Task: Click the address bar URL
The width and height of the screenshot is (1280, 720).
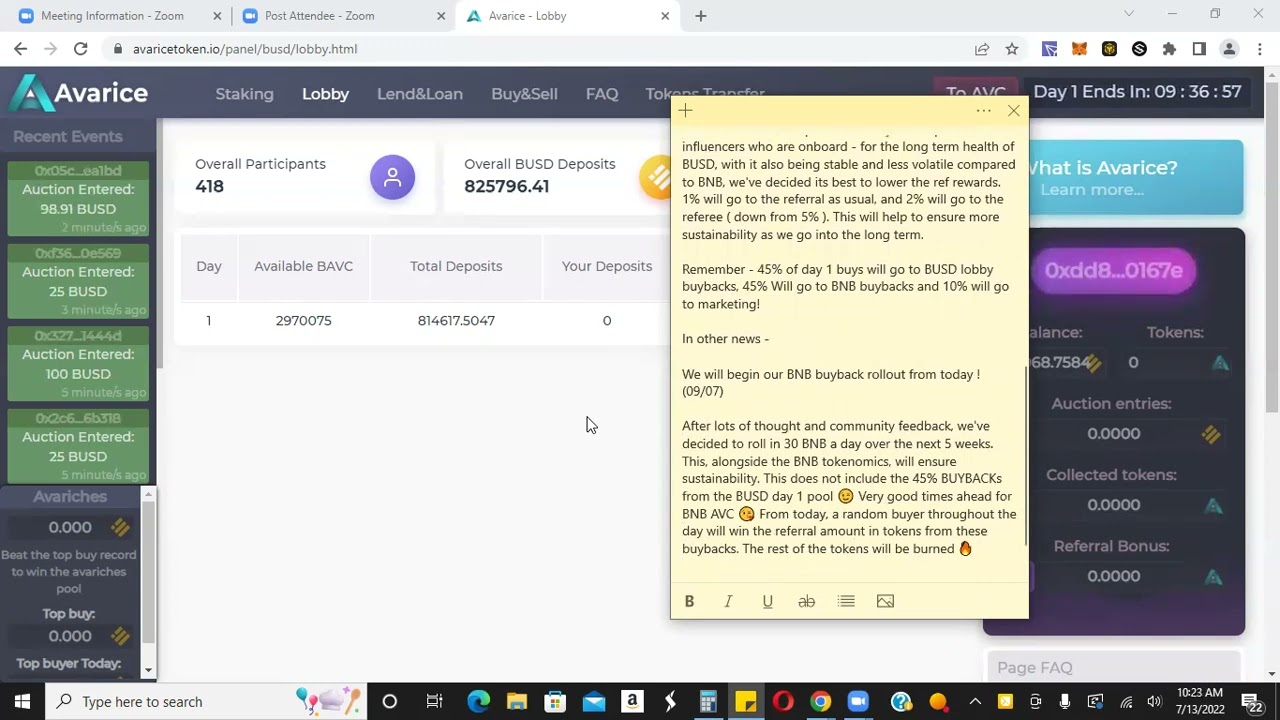Action: pyautogui.click(x=245, y=49)
